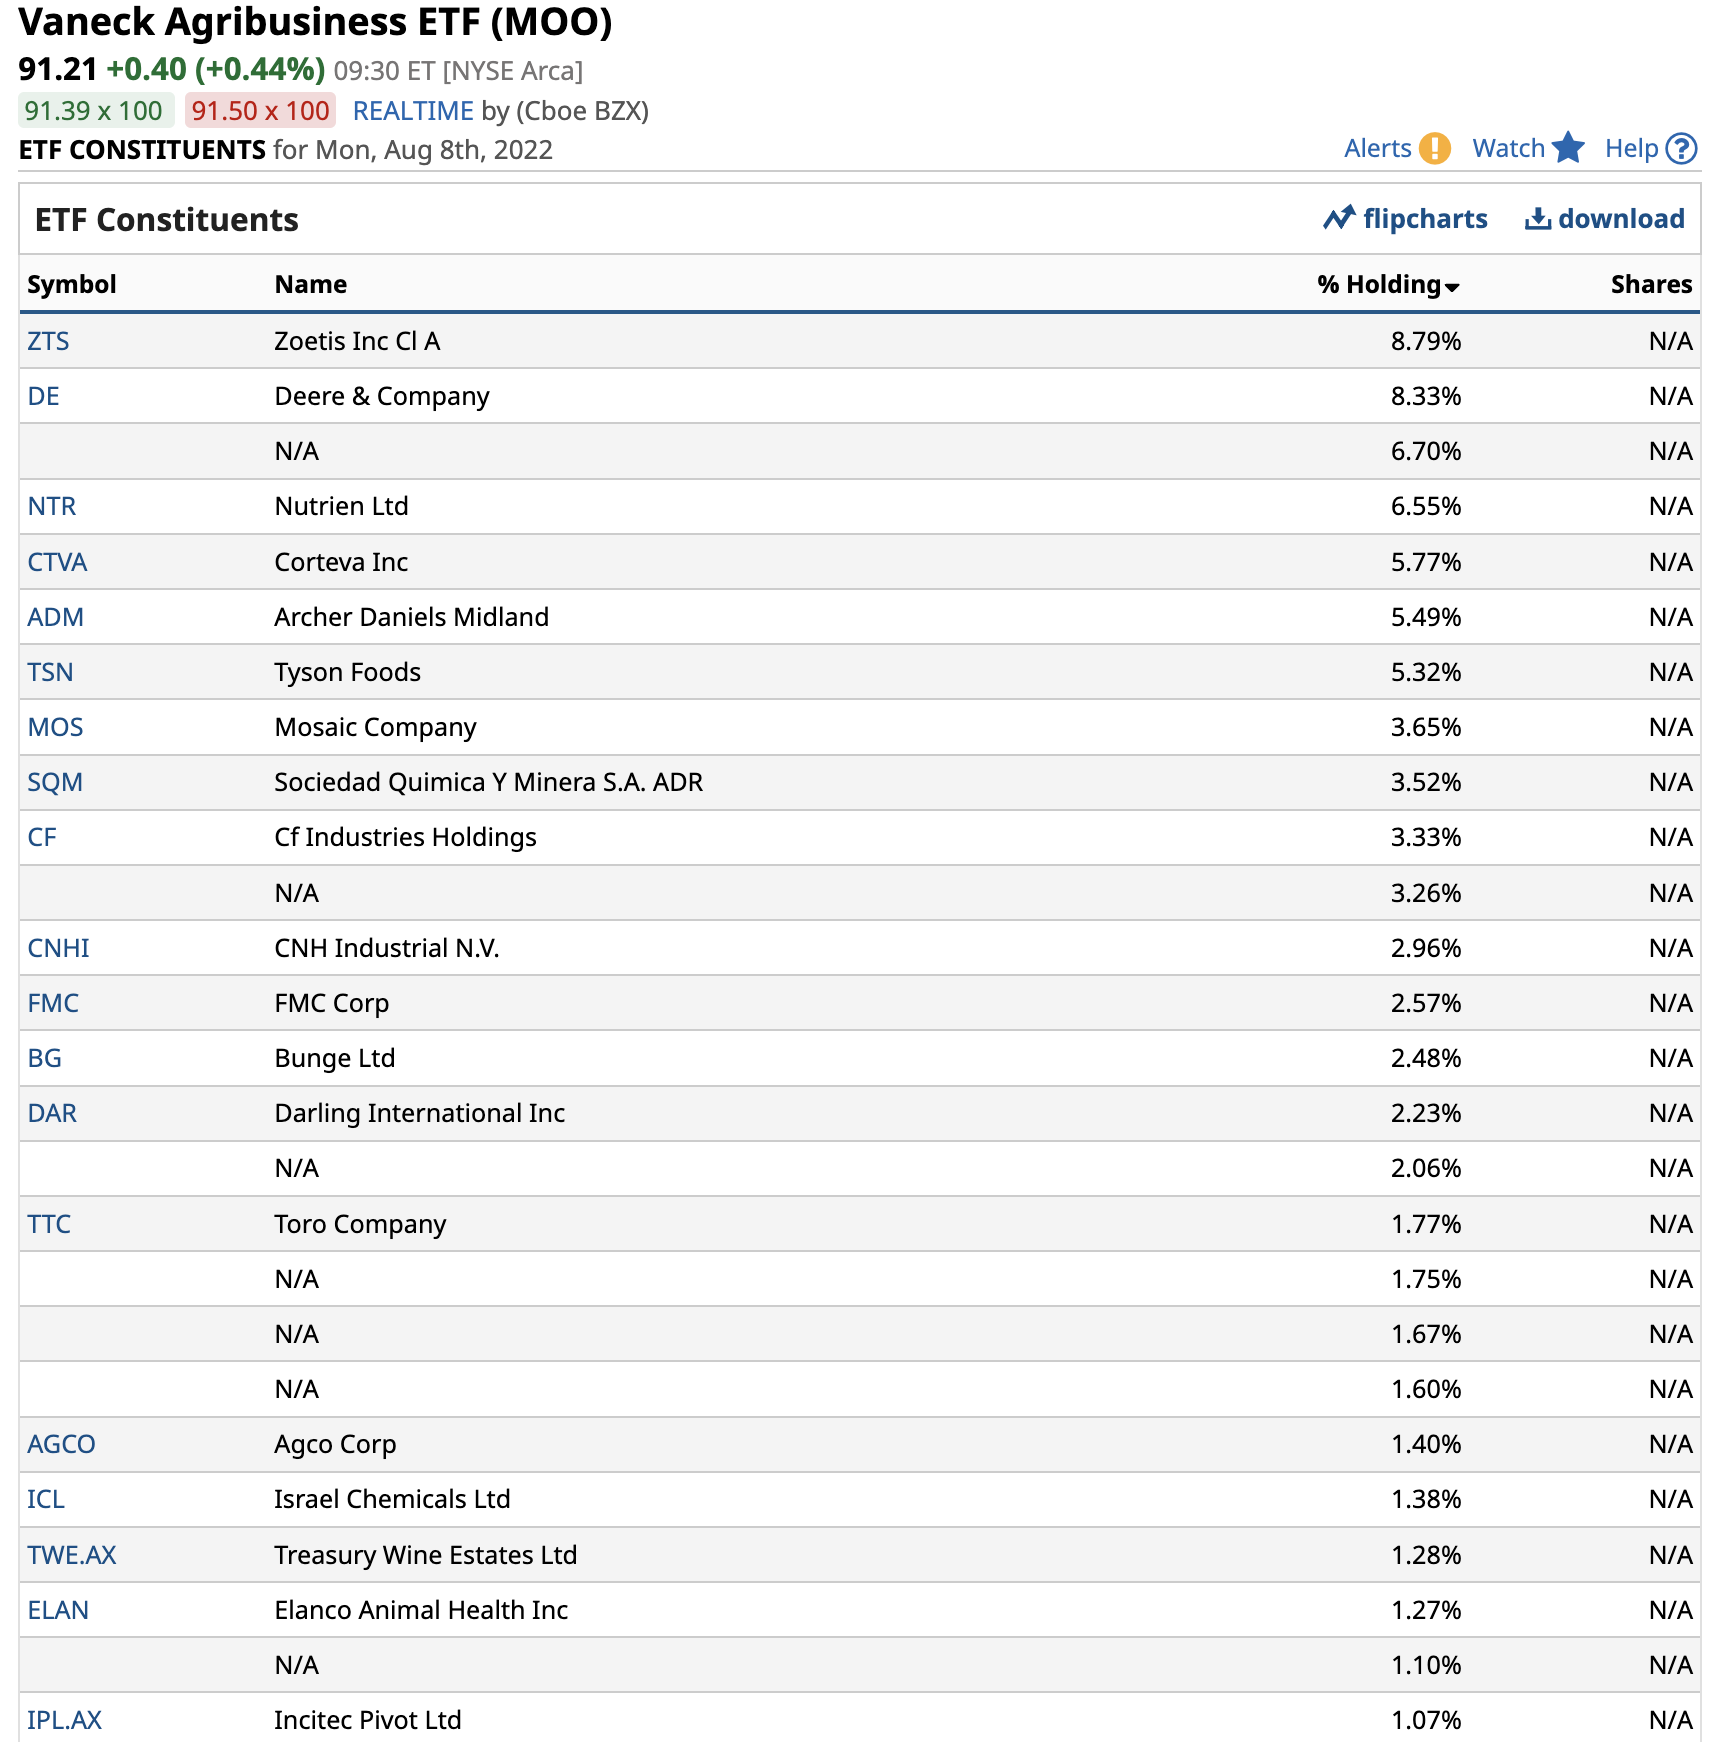Select the Bunge Ltd name cell
The width and height of the screenshot is (1718, 1742).
[335, 1058]
